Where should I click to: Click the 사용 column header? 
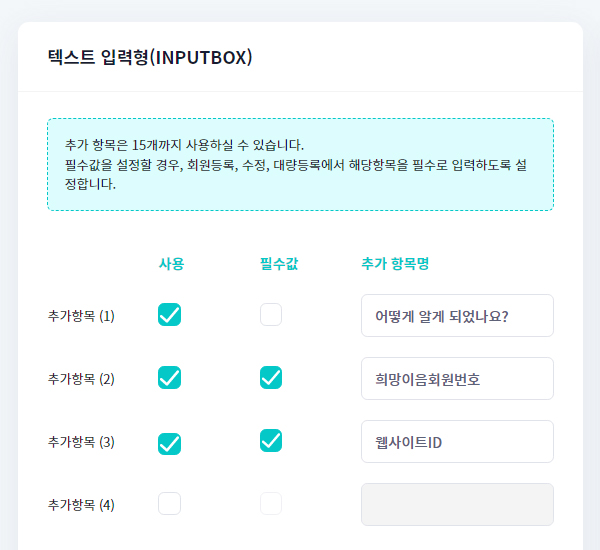[x=171, y=264]
